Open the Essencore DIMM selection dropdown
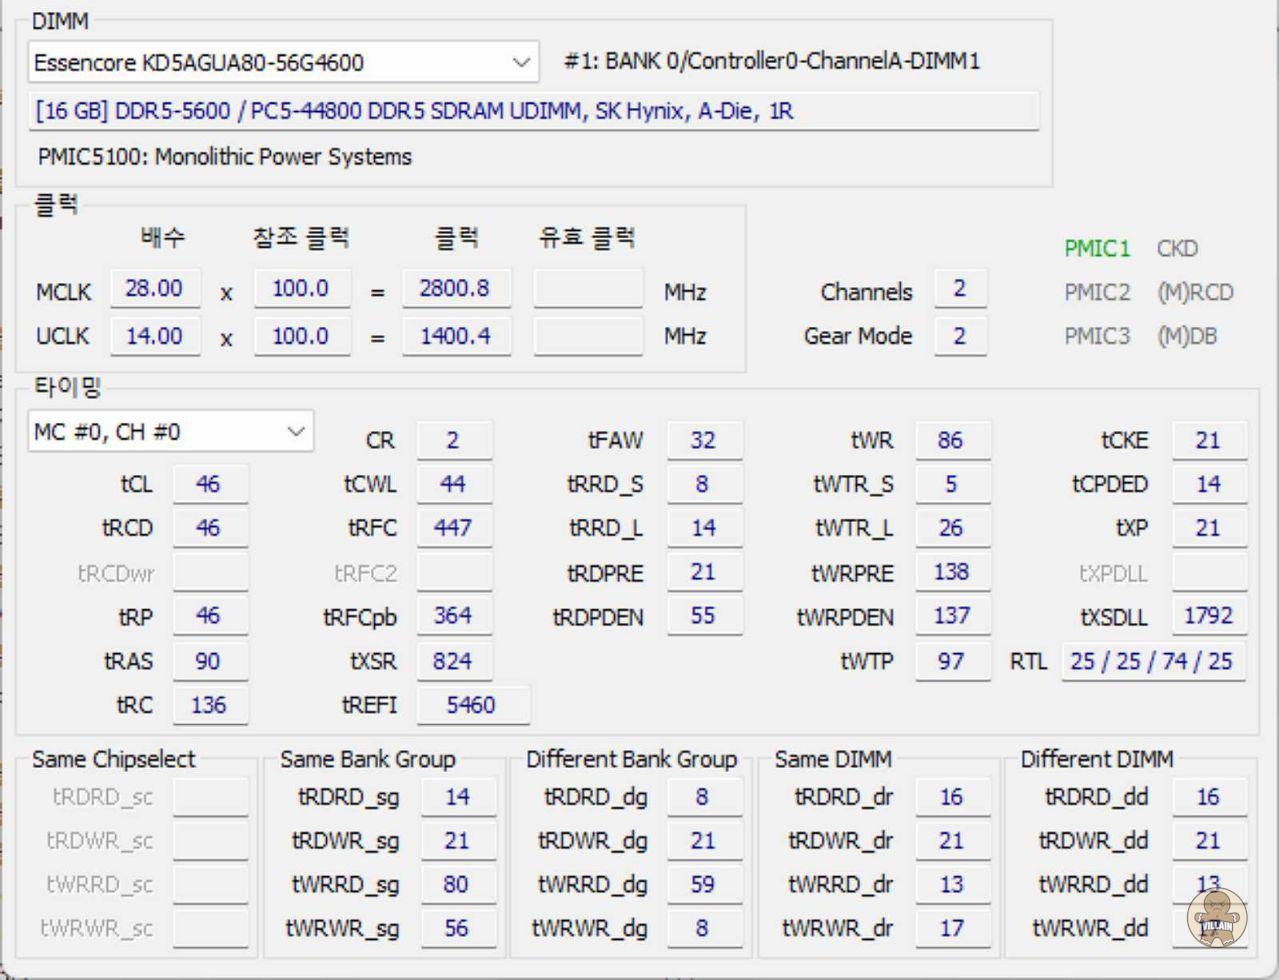 283,62
